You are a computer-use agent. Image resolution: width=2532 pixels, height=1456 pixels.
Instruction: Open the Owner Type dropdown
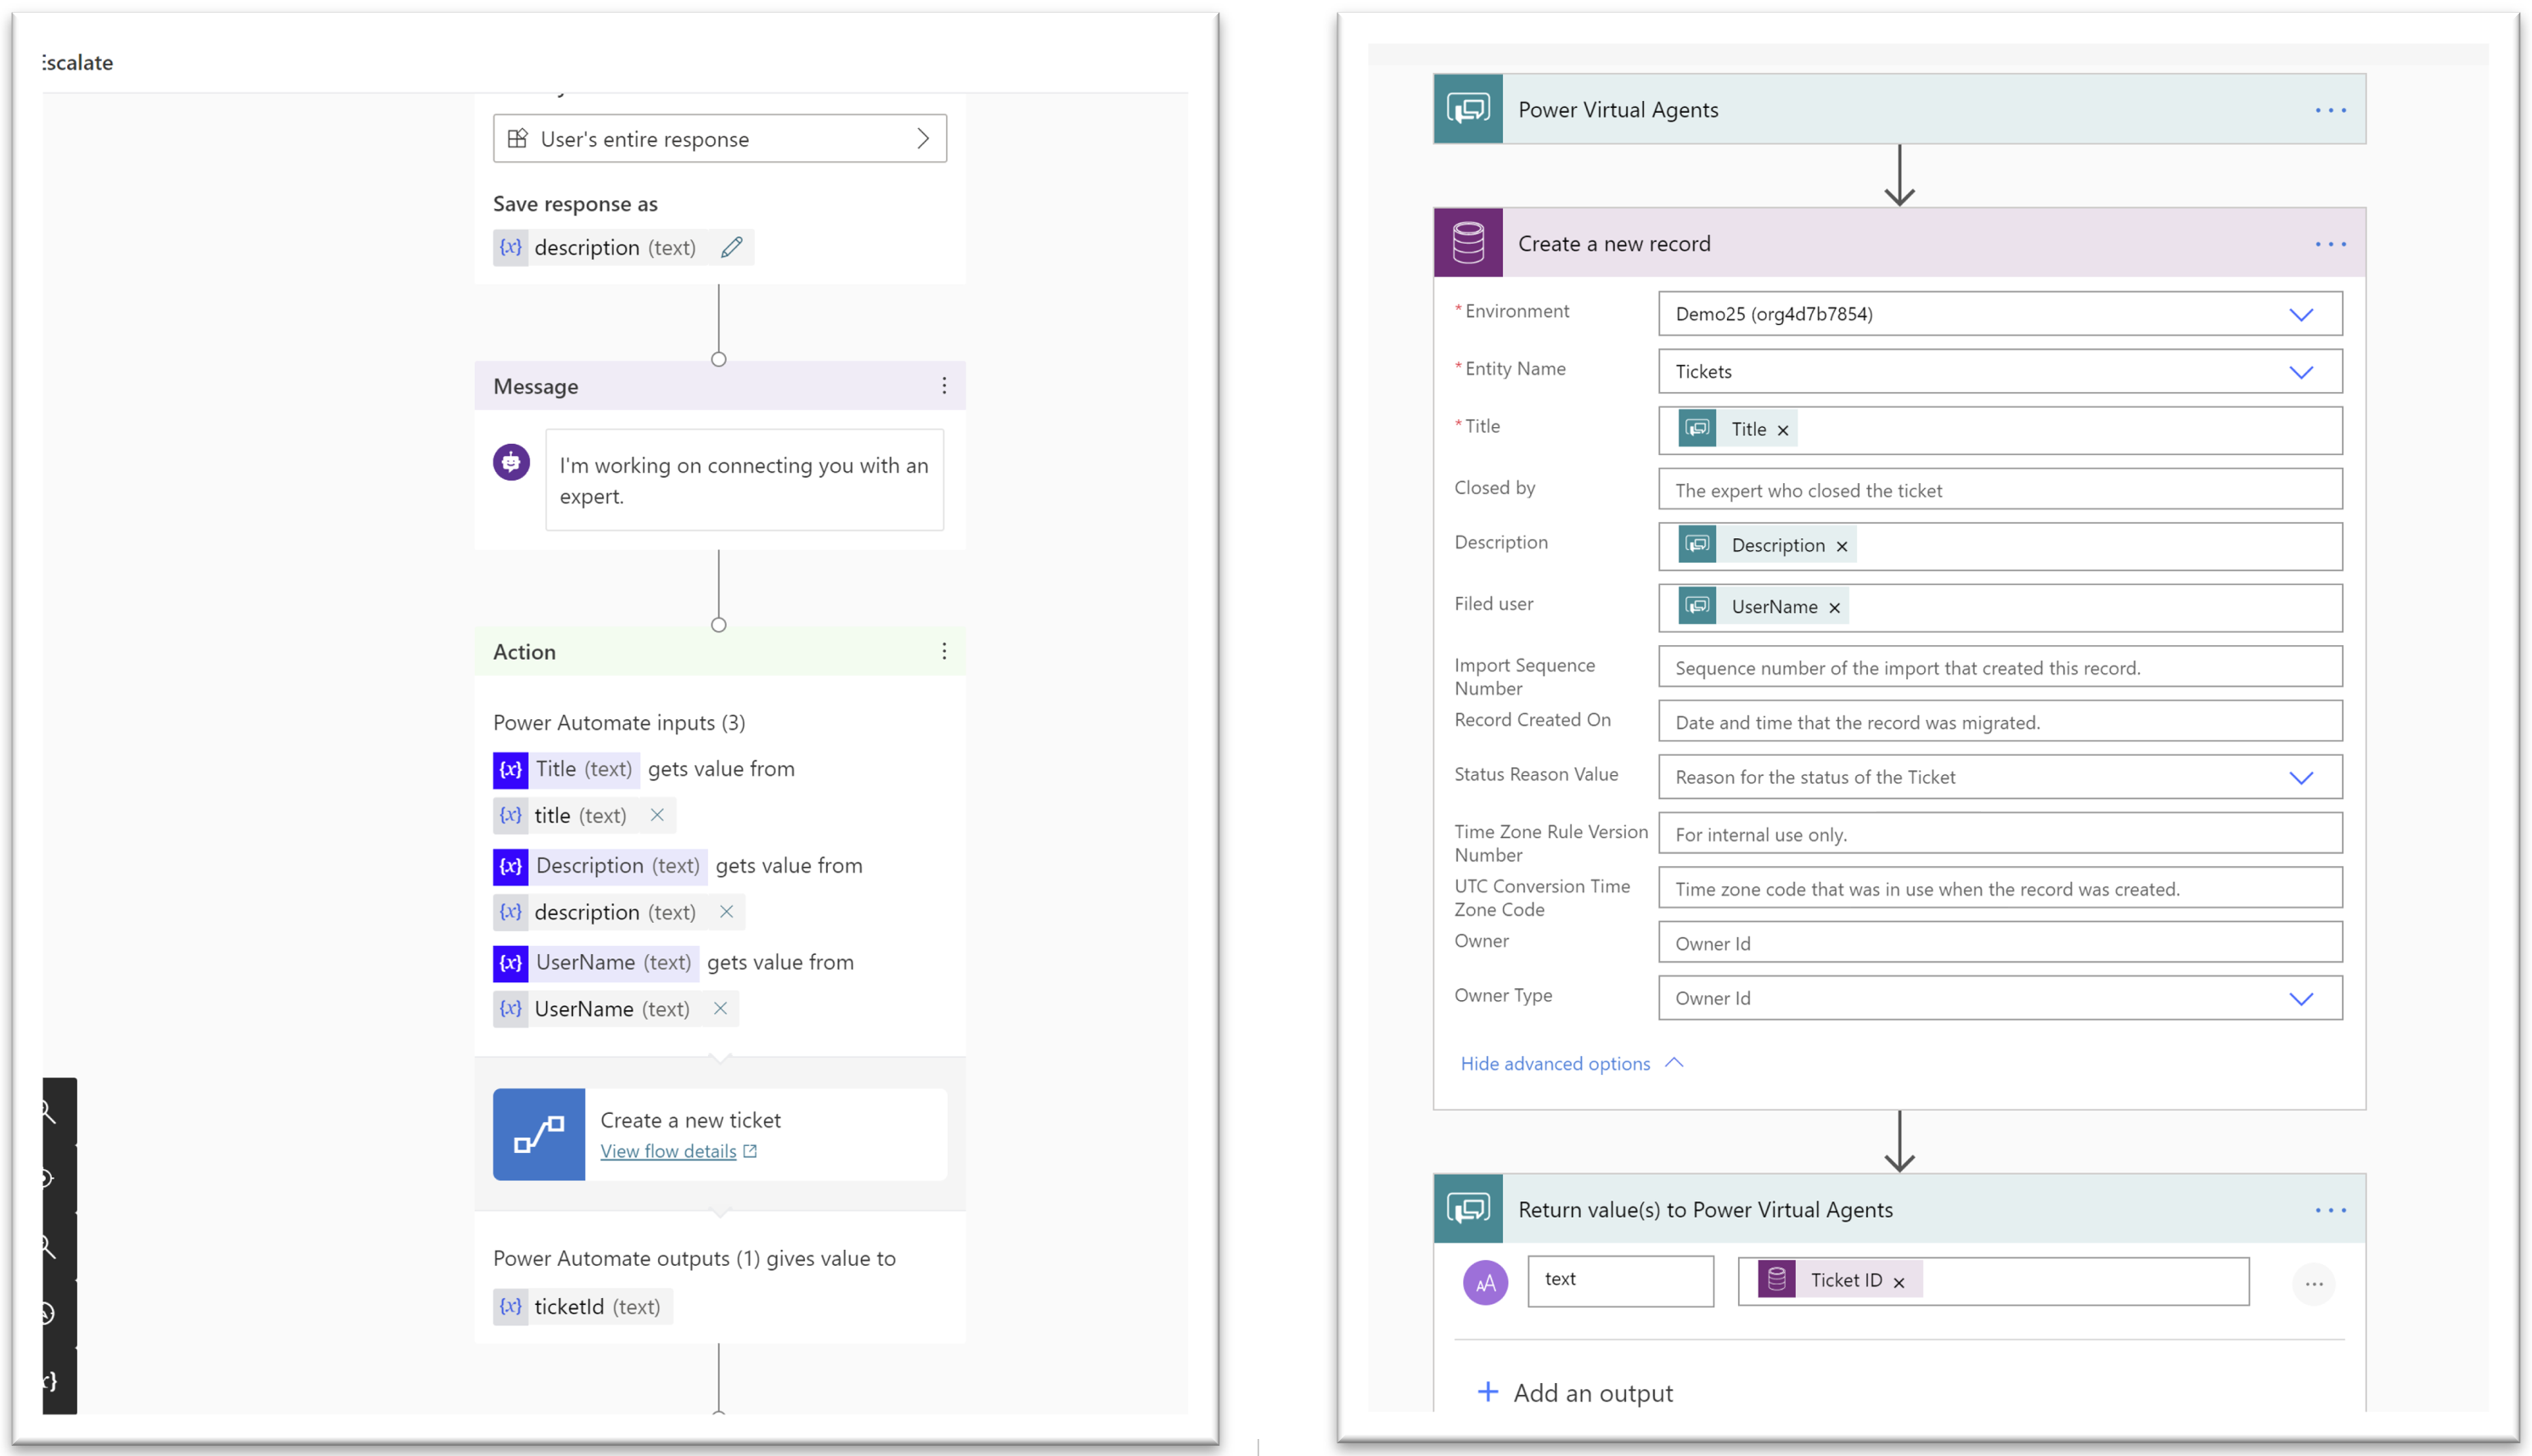coord(2303,998)
